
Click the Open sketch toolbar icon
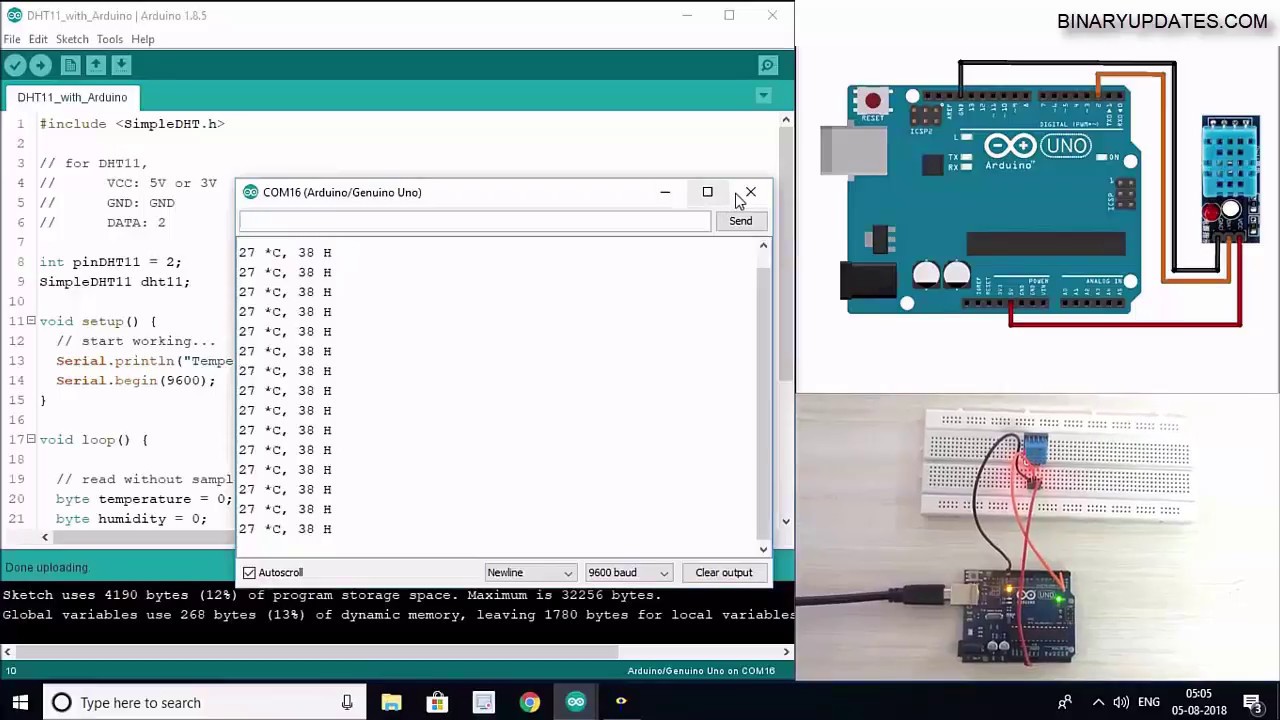(x=96, y=65)
